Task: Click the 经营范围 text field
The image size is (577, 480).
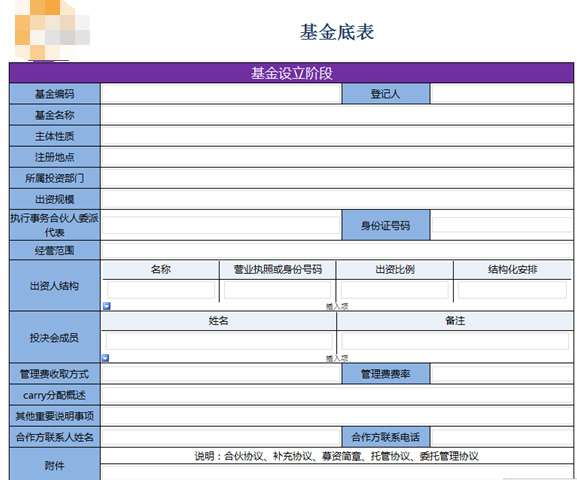Action: point(337,251)
